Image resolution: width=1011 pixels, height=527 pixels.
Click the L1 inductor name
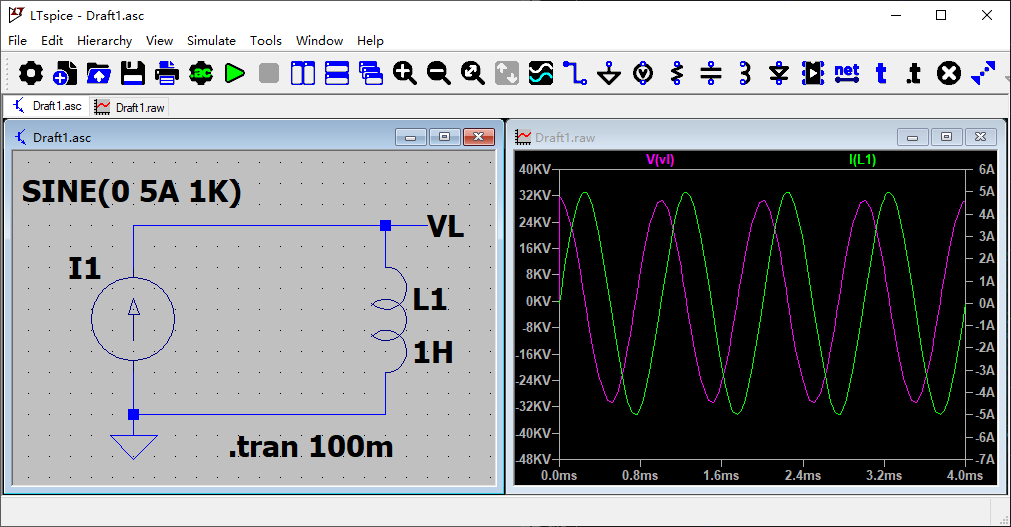(x=429, y=300)
